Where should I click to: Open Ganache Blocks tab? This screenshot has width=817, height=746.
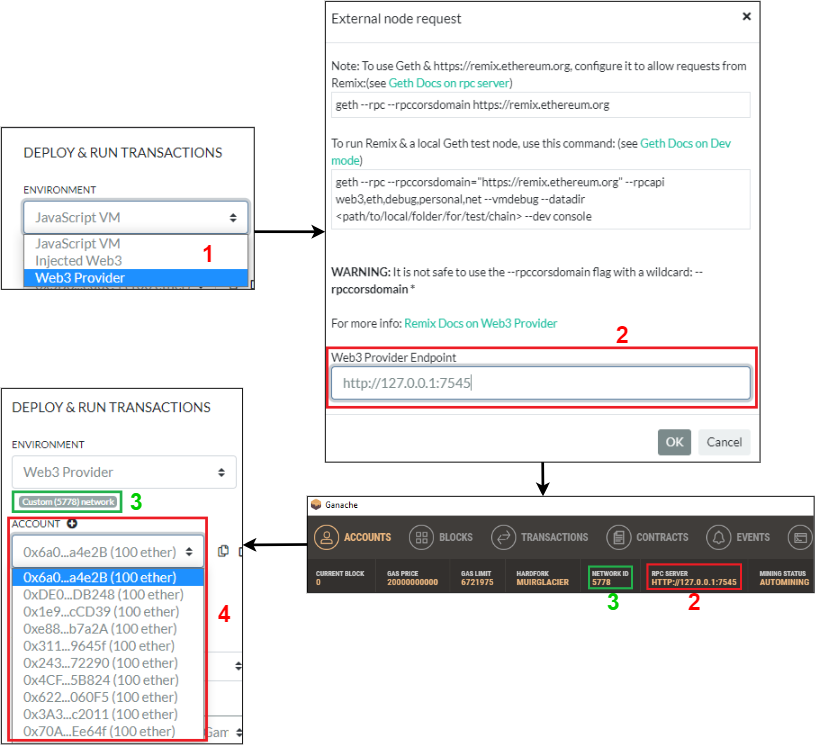coord(441,537)
